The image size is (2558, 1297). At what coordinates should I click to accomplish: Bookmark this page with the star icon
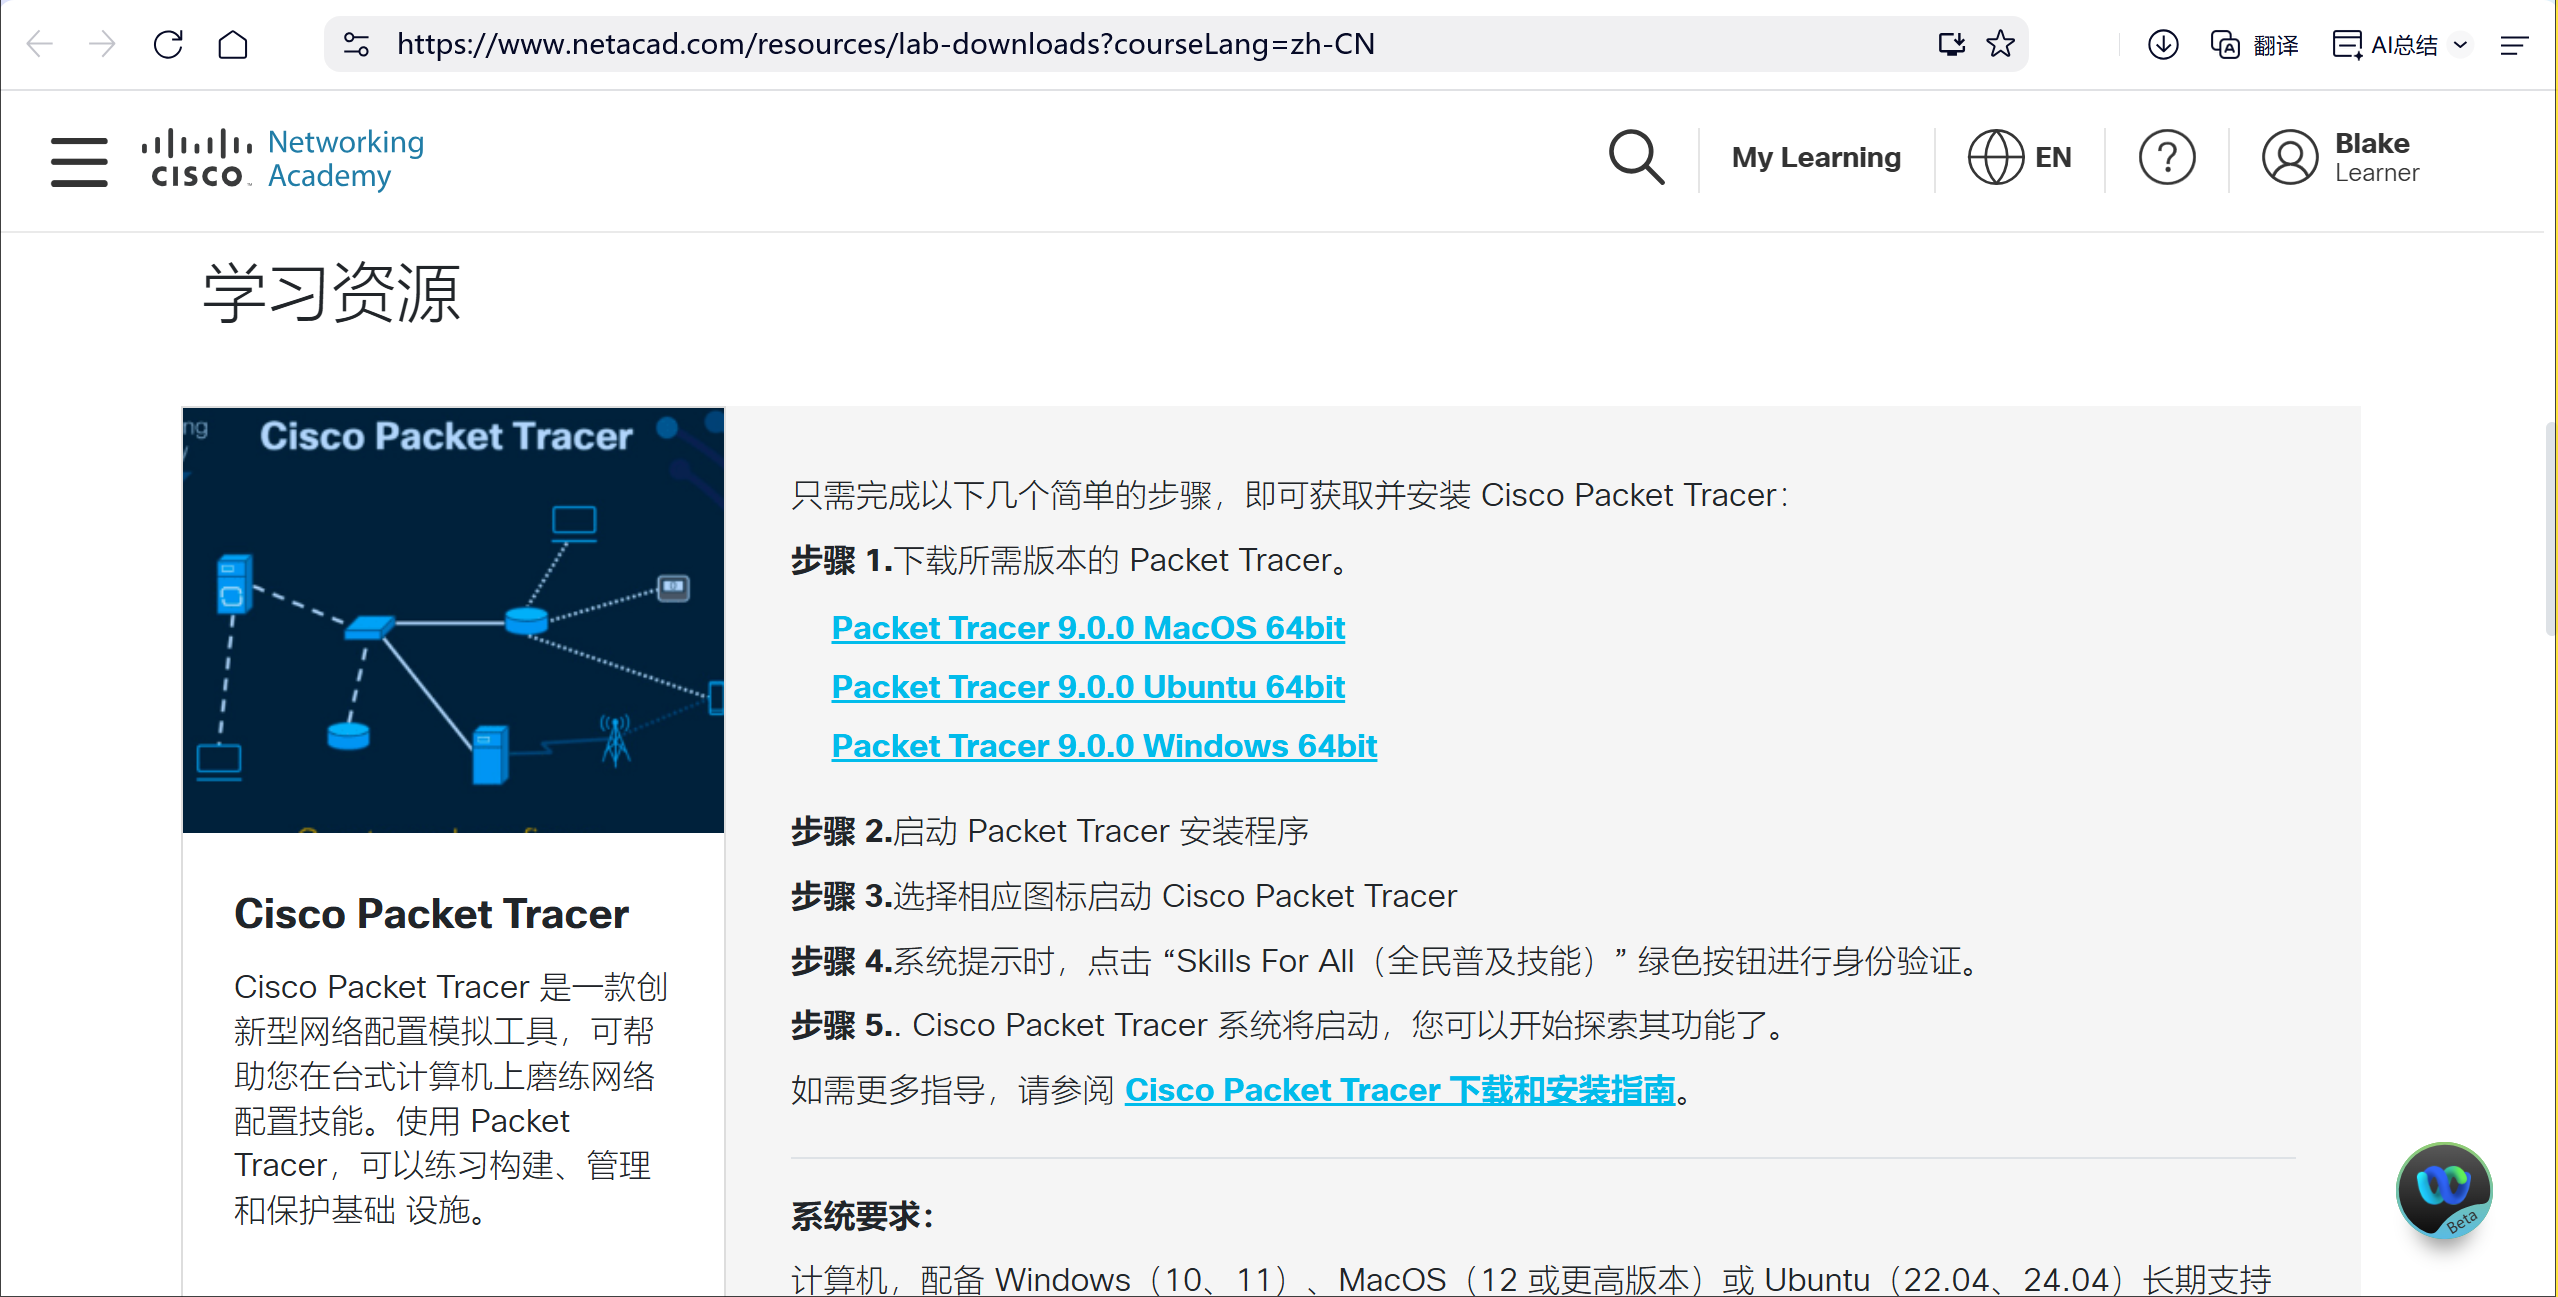[2001, 44]
